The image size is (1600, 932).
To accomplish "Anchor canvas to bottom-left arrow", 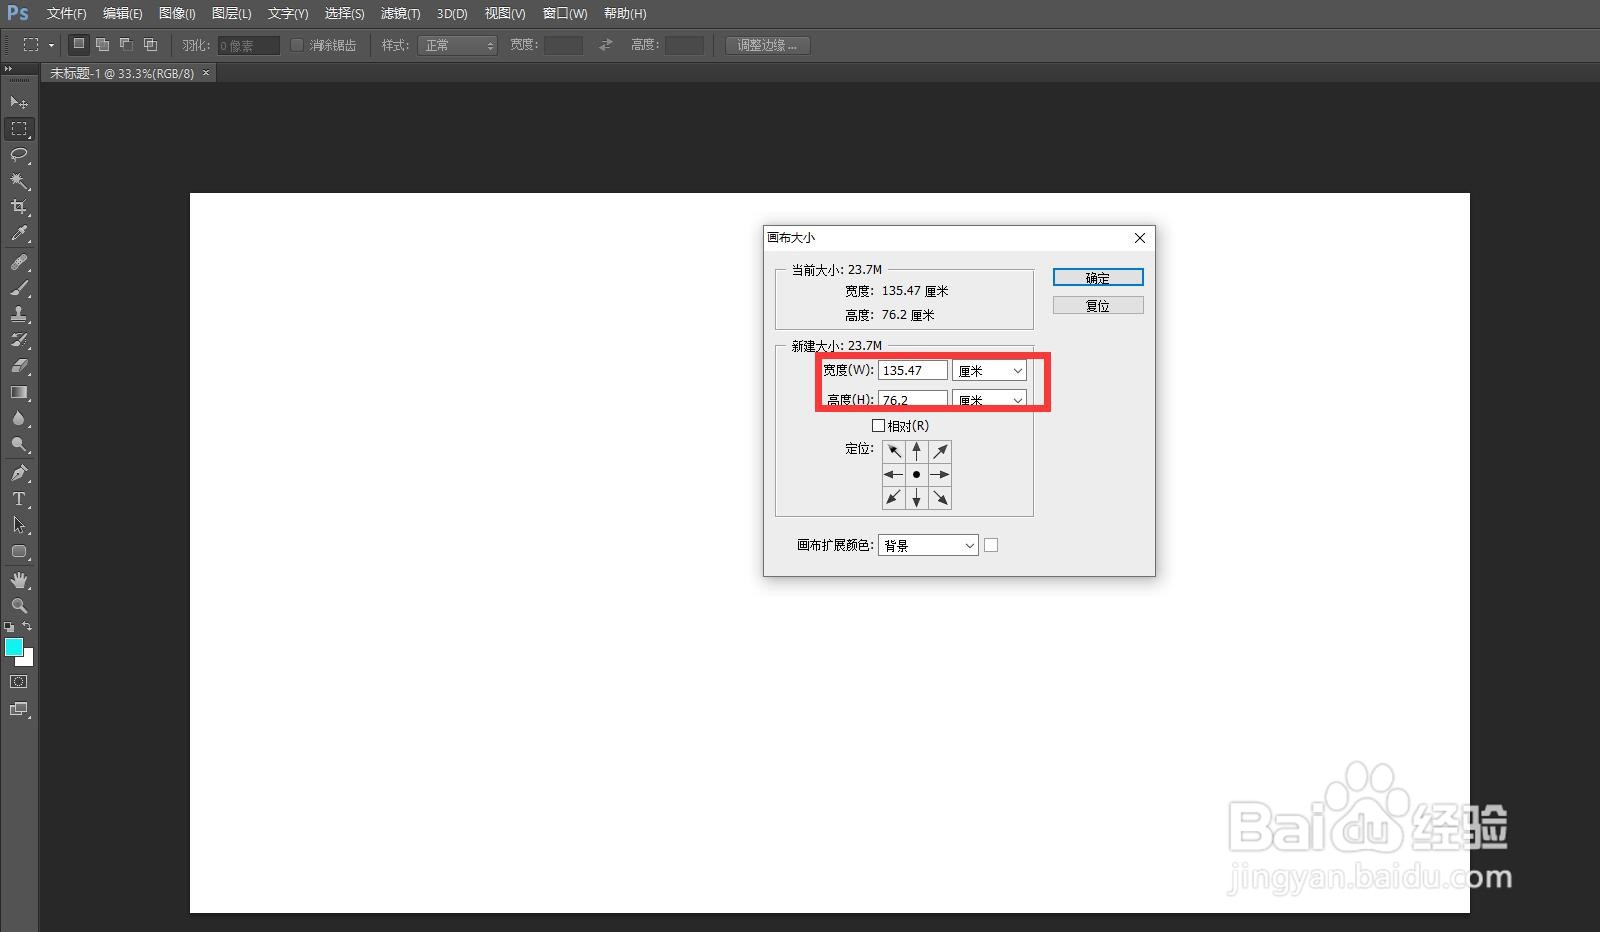I will (x=894, y=497).
